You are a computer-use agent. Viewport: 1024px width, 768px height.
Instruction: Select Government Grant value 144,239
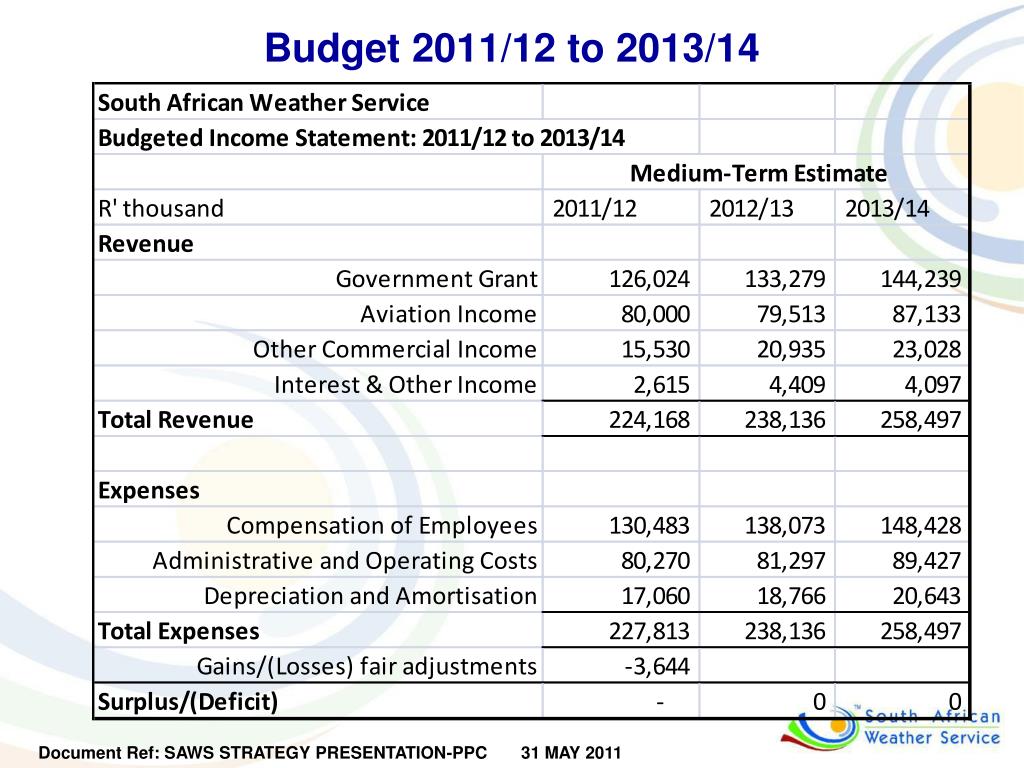point(921,279)
